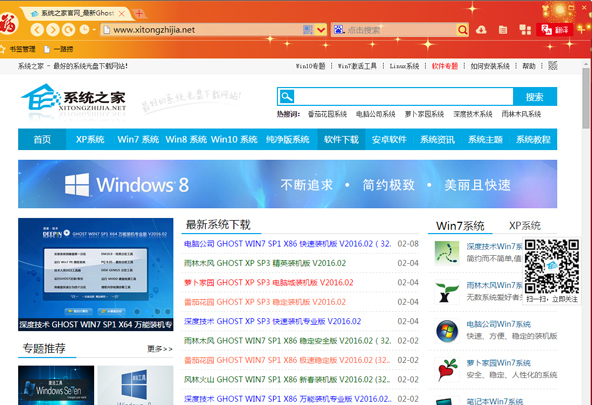Open a new tab with the plus button
592x405 pixels.
[139, 14]
